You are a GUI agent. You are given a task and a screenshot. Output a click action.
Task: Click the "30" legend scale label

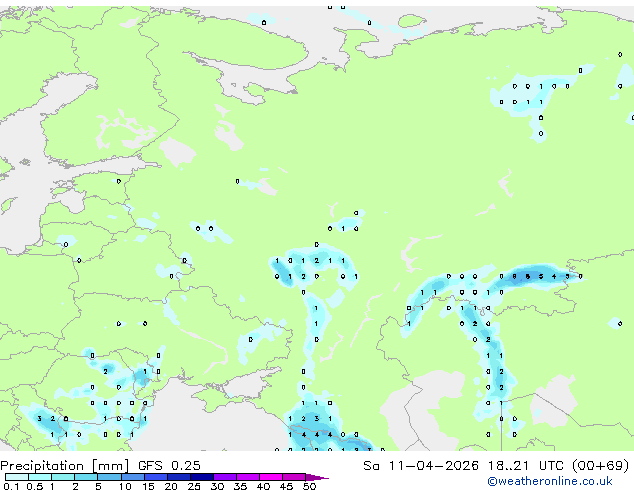click(x=217, y=486)
